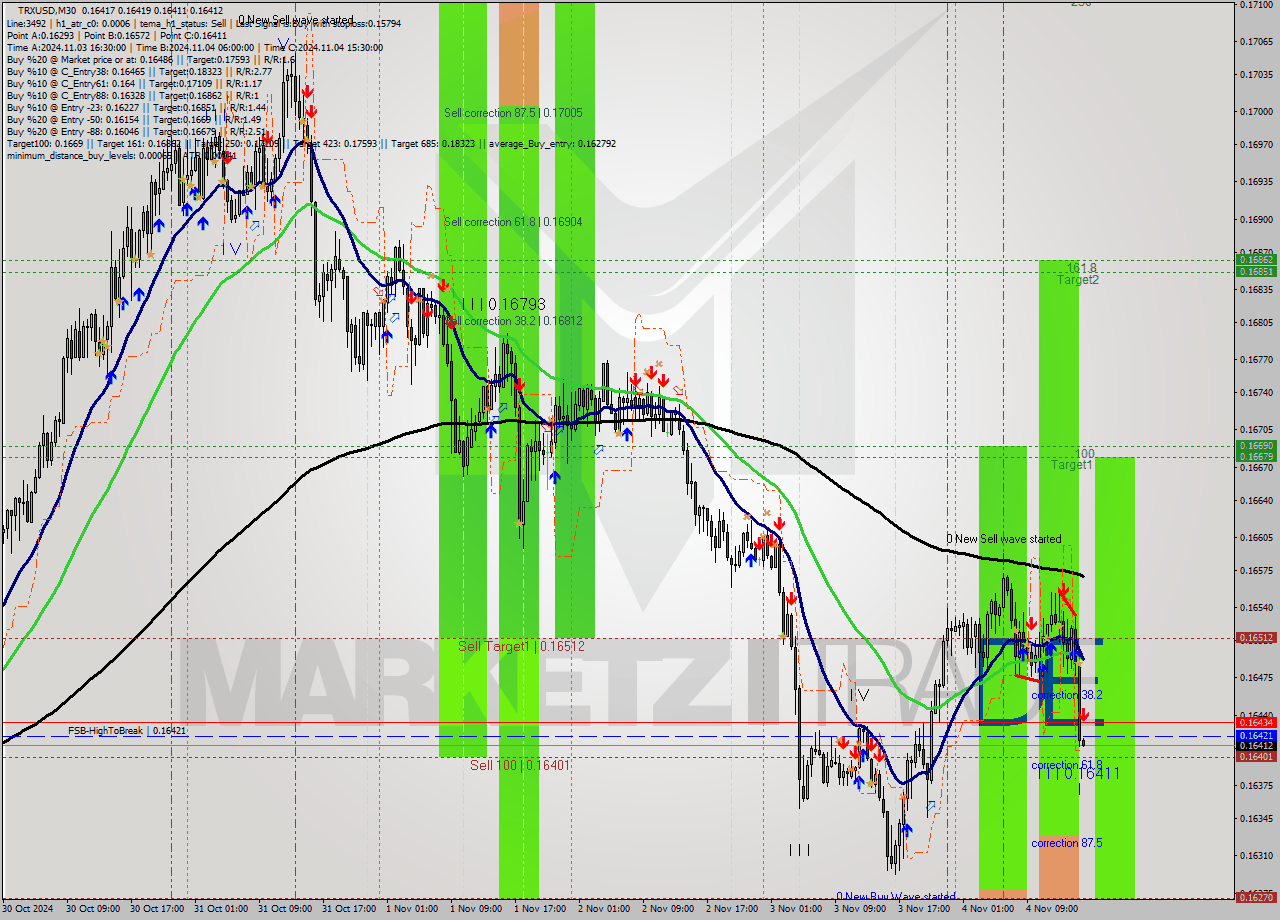
Task: Click '0 New Buy Wave started' label
Action: coord(896,896)
